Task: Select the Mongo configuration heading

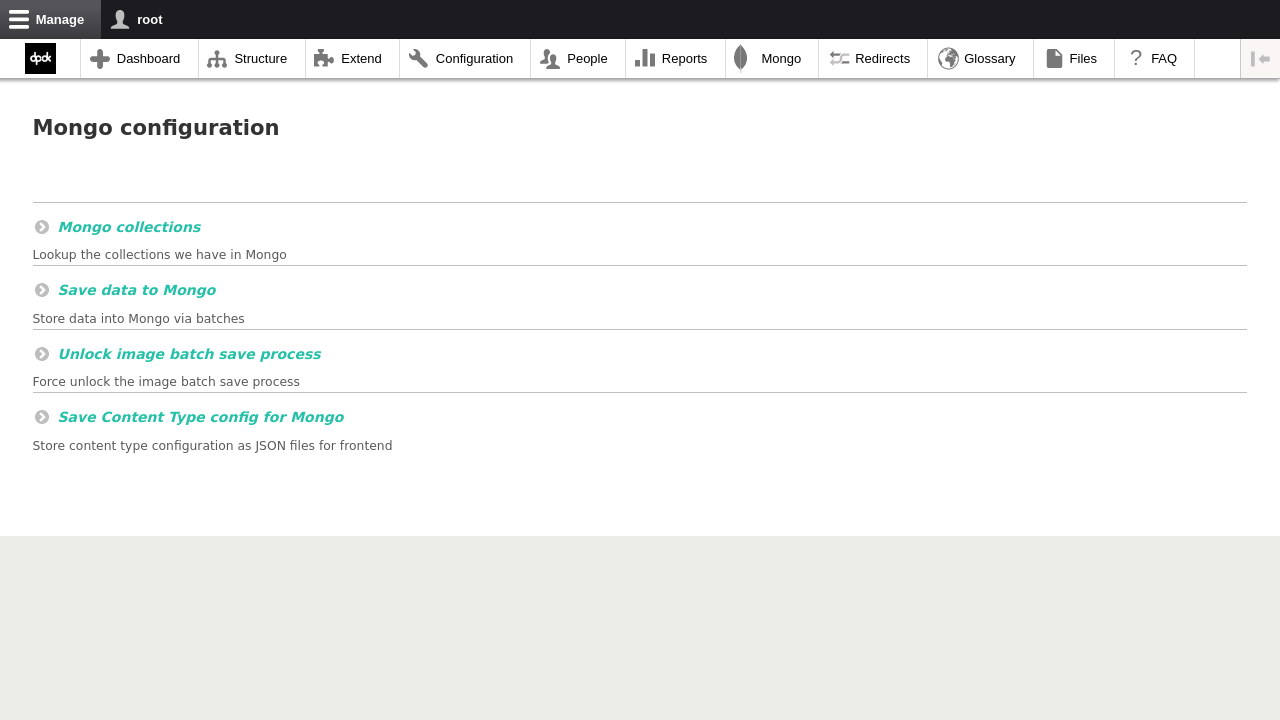Action: 156,128
